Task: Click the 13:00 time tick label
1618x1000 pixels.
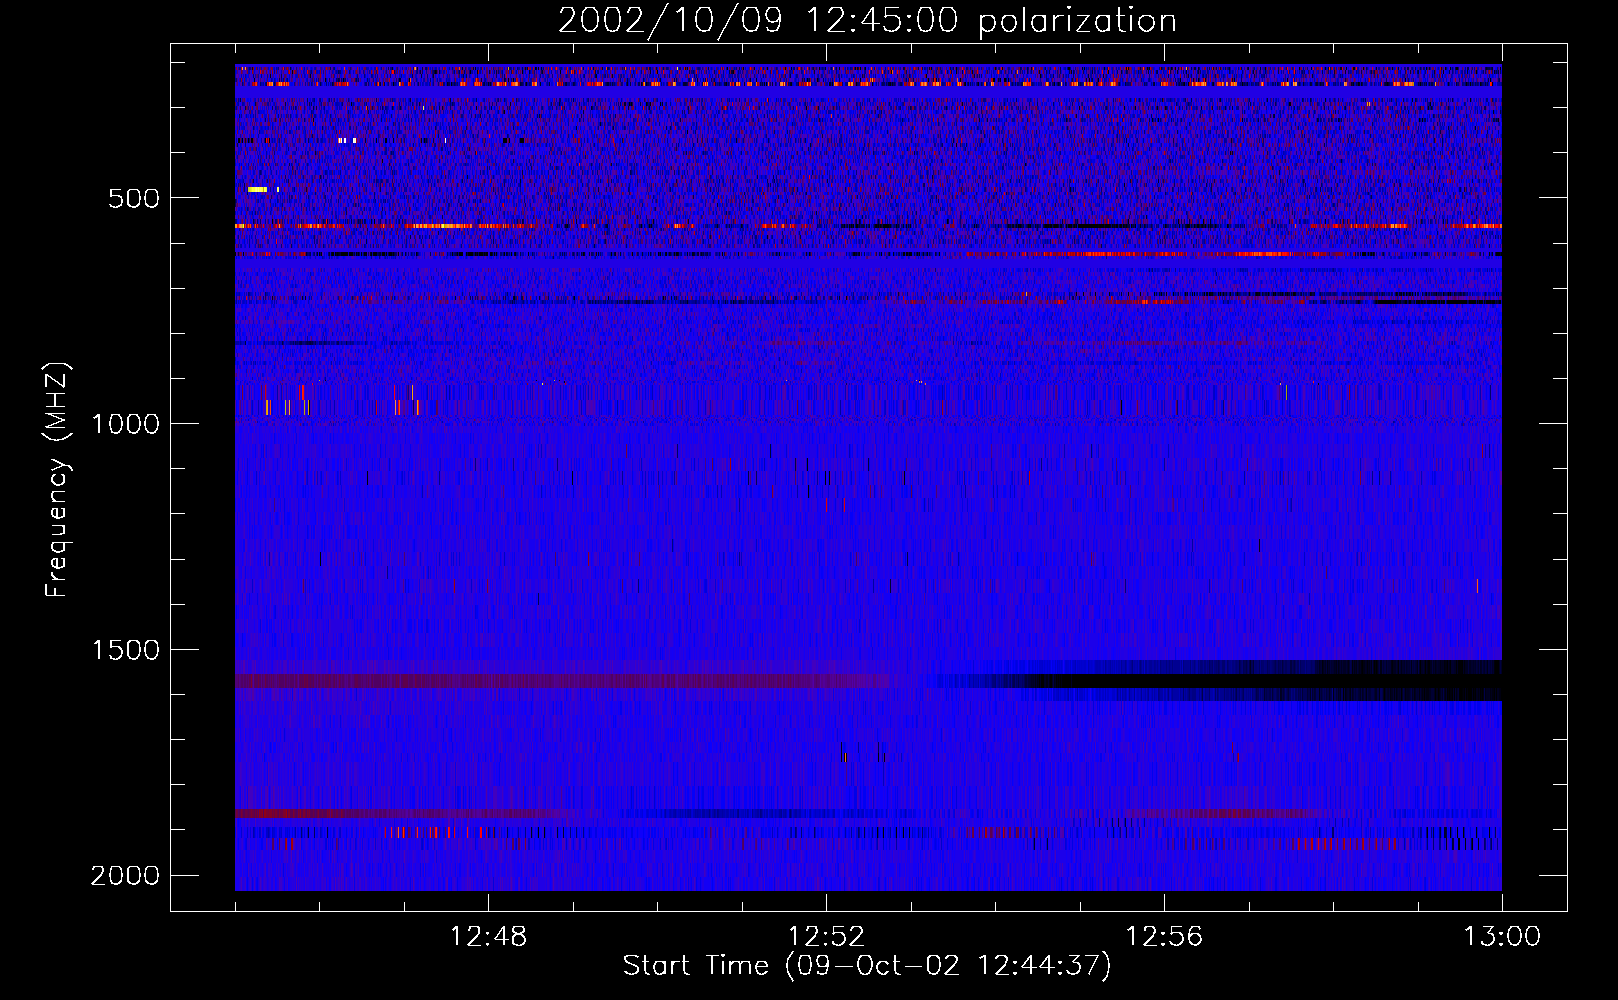Action: pos(1502,937)
